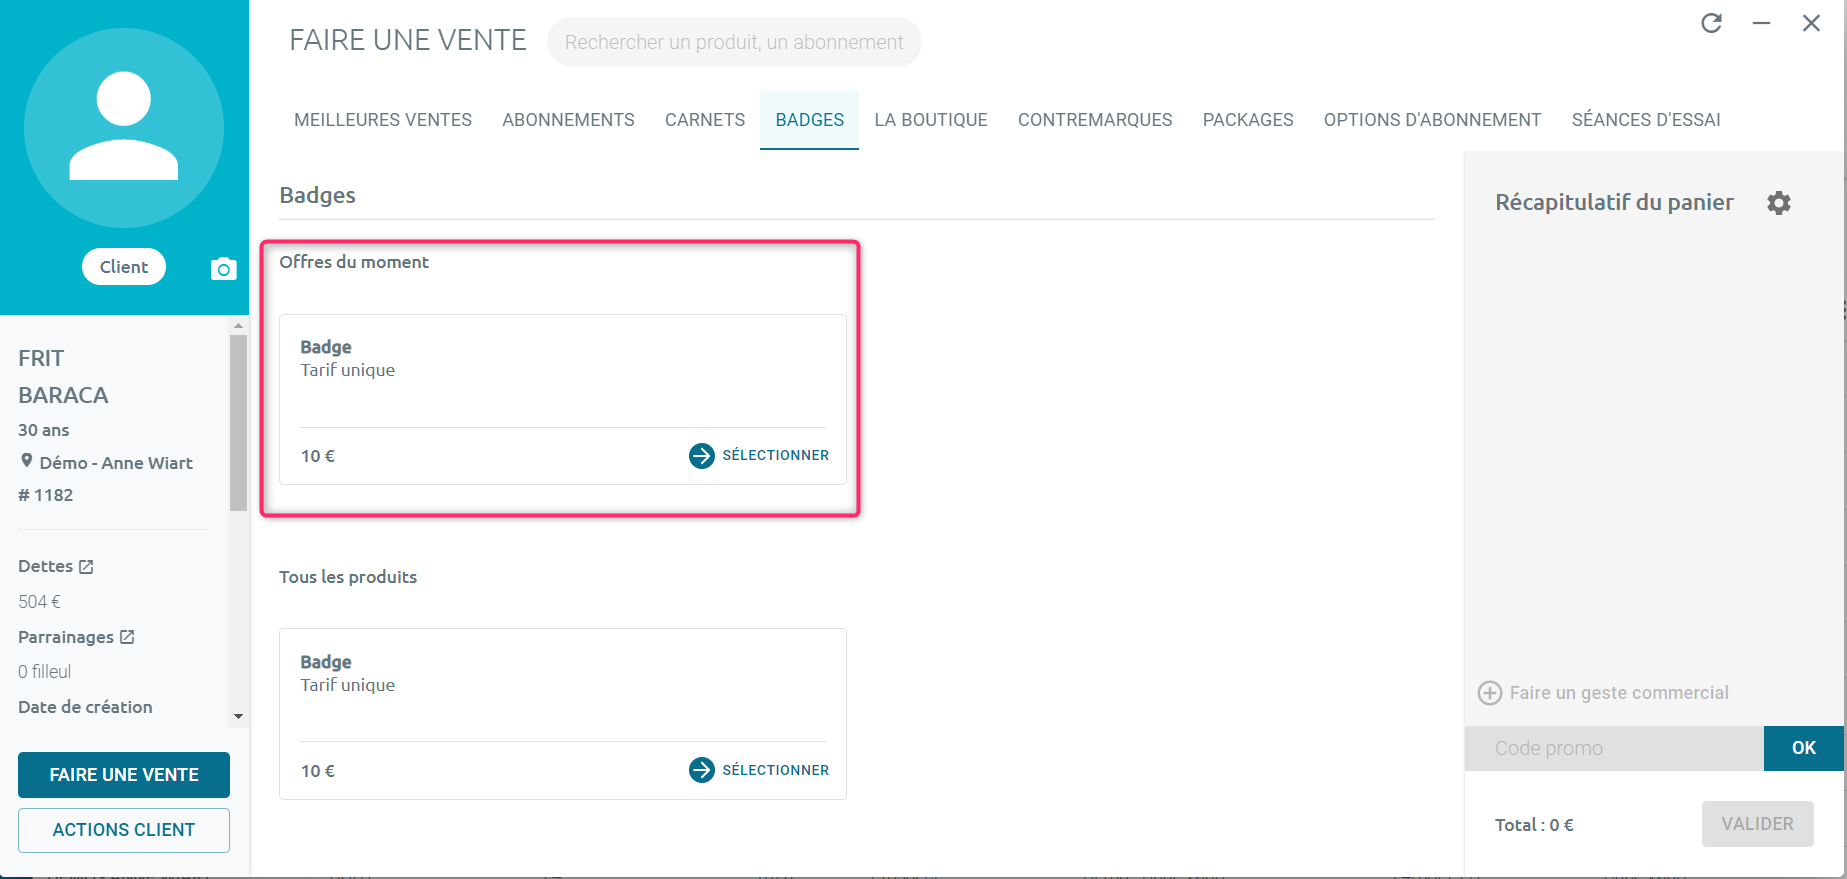Open La Boutique tab
The height and width of the screenshot is (879, 1847).
tap(931, 120)
